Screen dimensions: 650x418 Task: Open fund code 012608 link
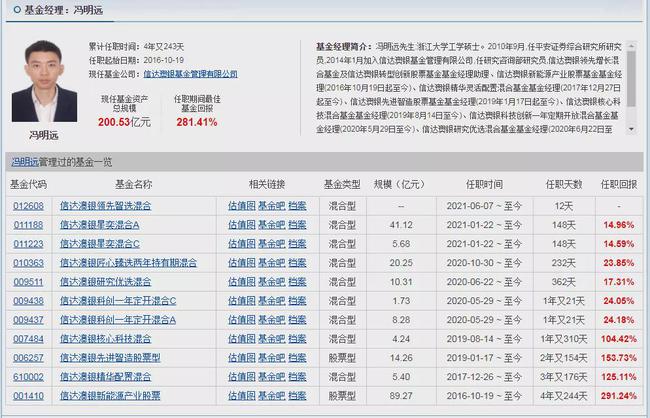28,206
